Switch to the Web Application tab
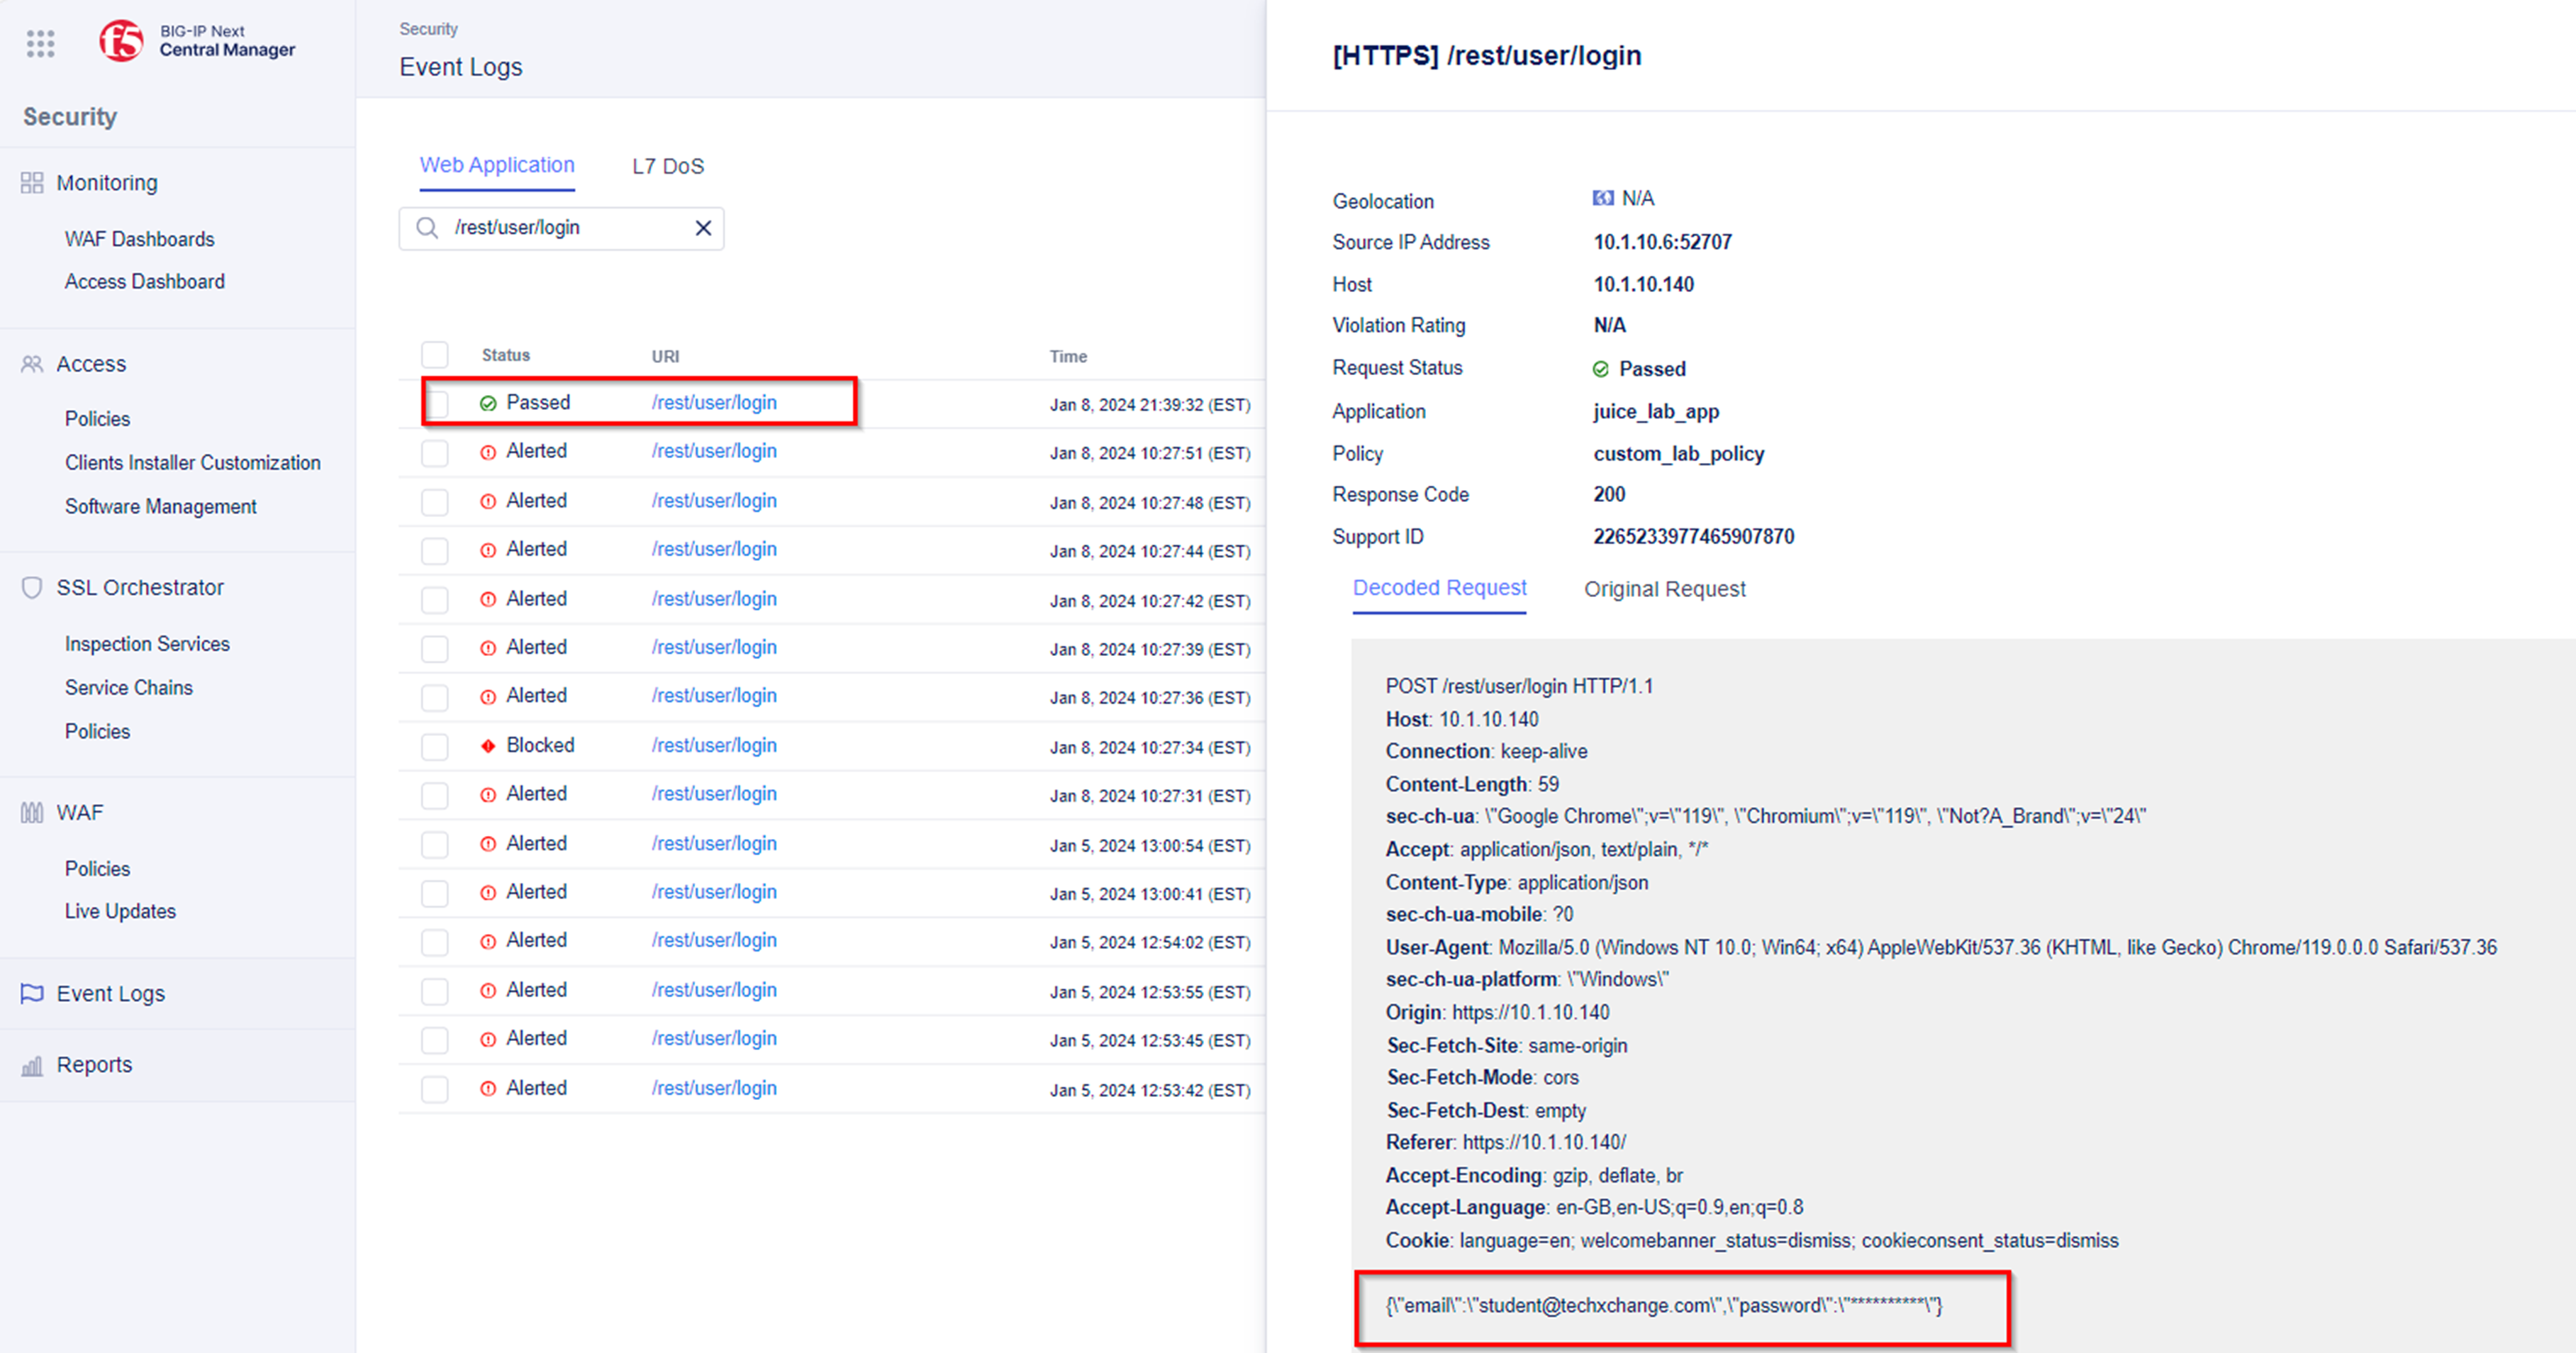Image resolution: width=2576 pixels, height=1353 pixels. click(497, 165)
